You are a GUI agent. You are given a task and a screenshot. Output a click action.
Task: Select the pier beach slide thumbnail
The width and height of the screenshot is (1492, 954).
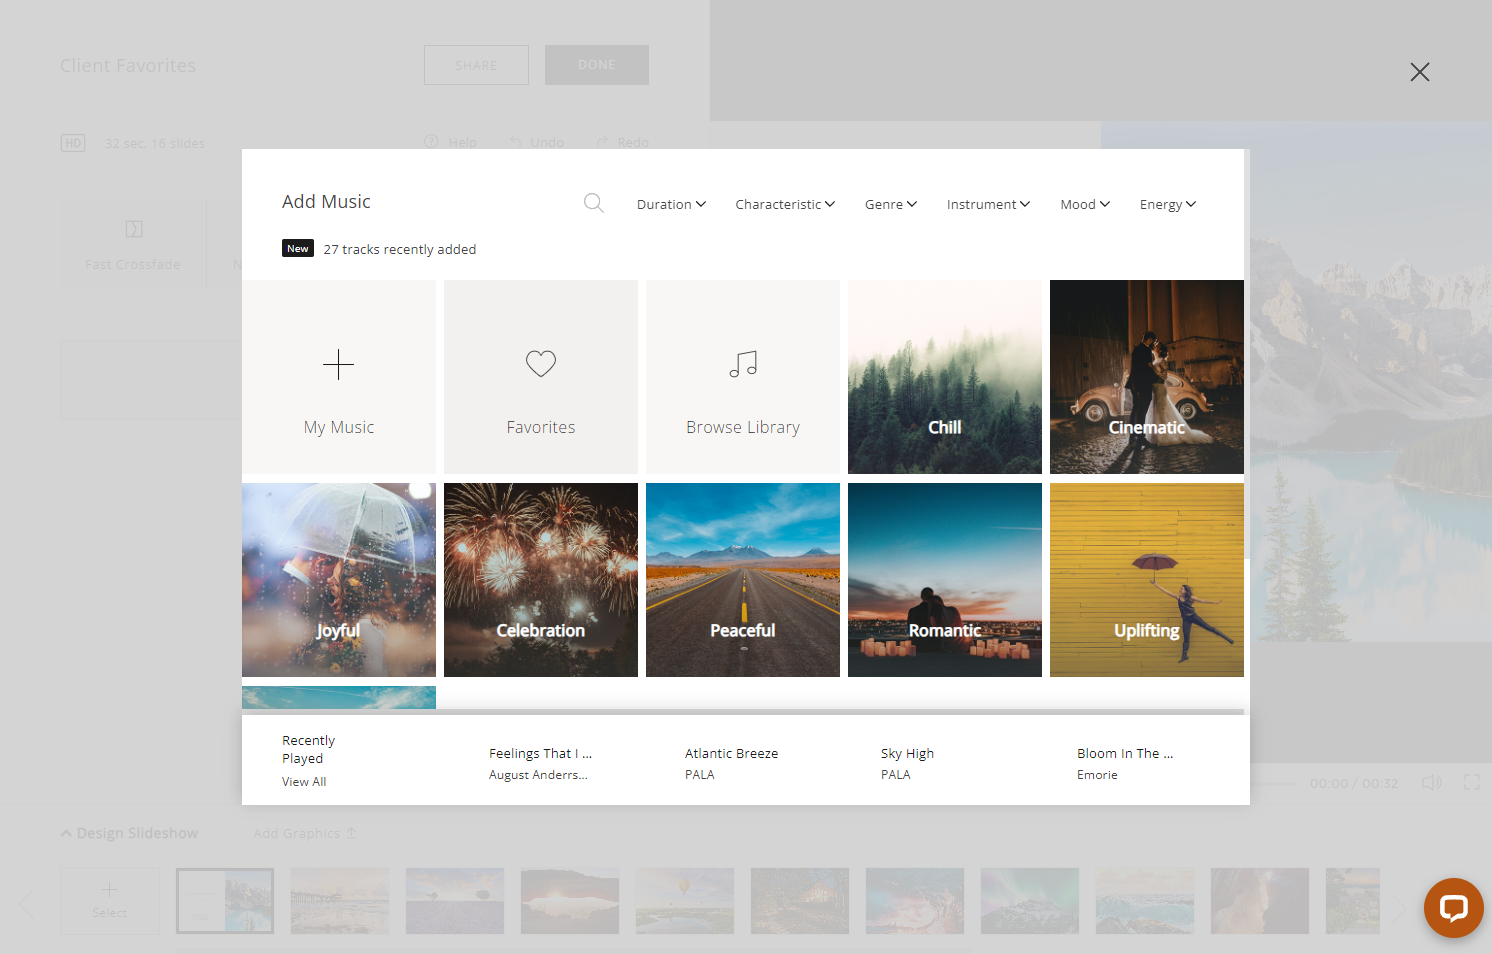pyautogui.click(x=340, y=901)
